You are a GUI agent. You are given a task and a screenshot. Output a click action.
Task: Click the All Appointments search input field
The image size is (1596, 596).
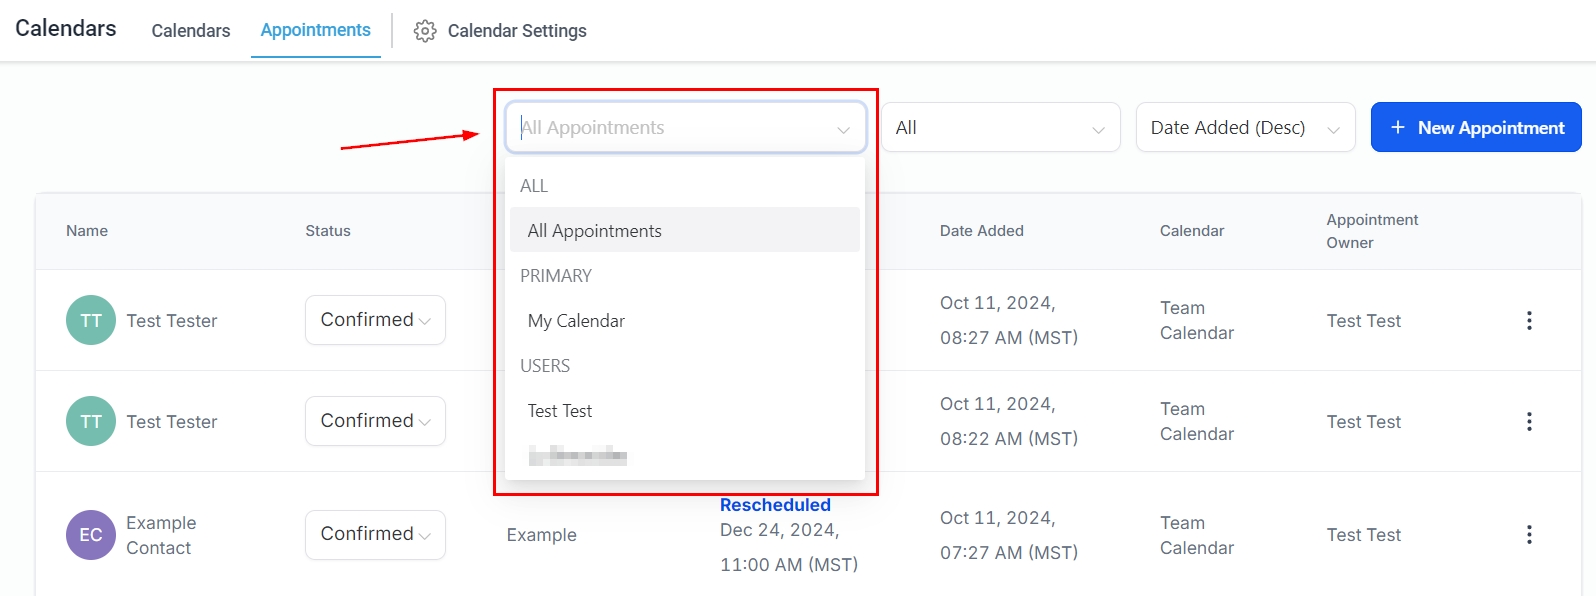pyautogui.click(x=670, y=128)
